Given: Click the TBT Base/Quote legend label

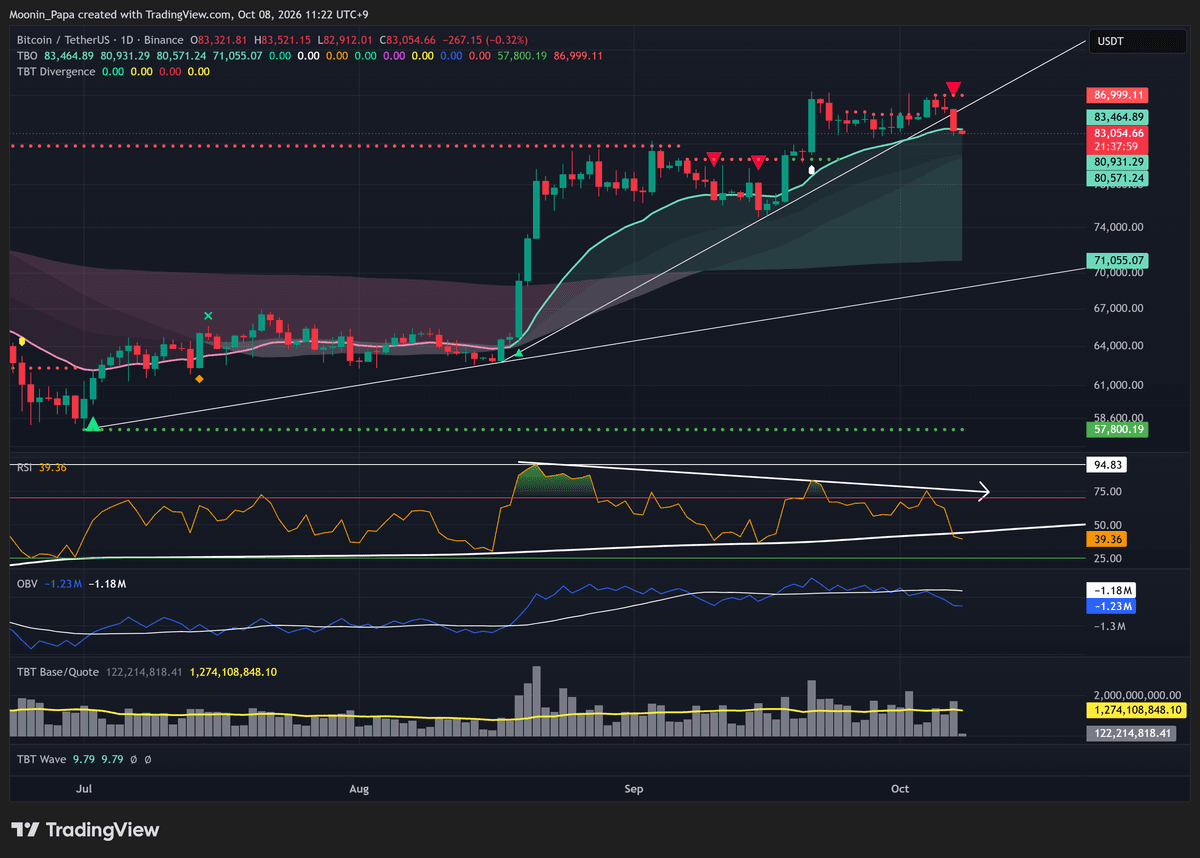Looking at the screenshot, I should tap(58, 672).
